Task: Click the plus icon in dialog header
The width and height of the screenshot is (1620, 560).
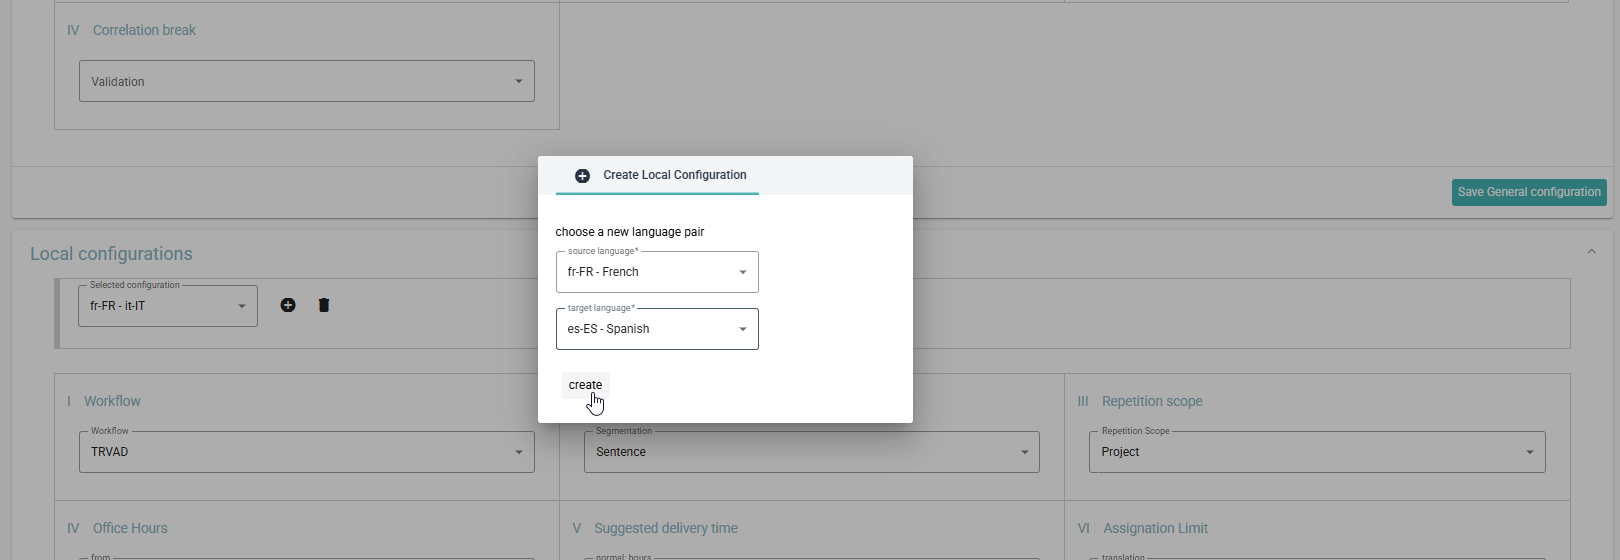Action: pyautogui.click(x=582, y=175)
